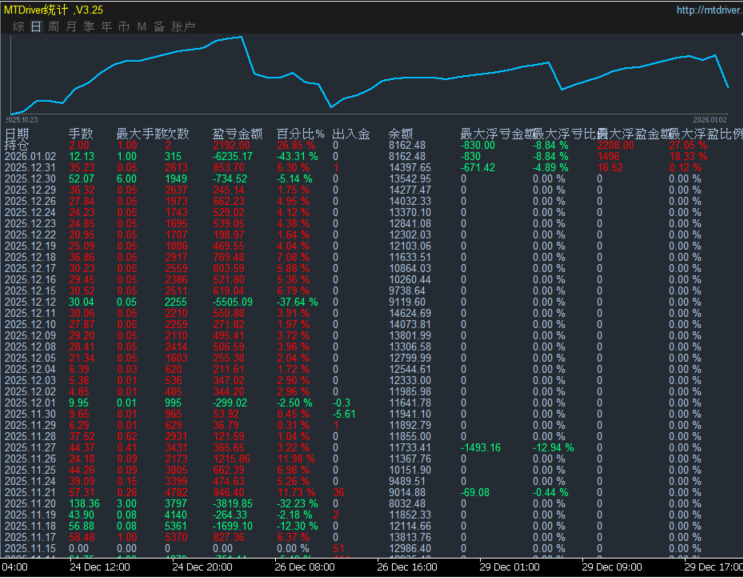Click the -69.08 floating loss value
743x578 pixels.
click(x=475, y=493)
